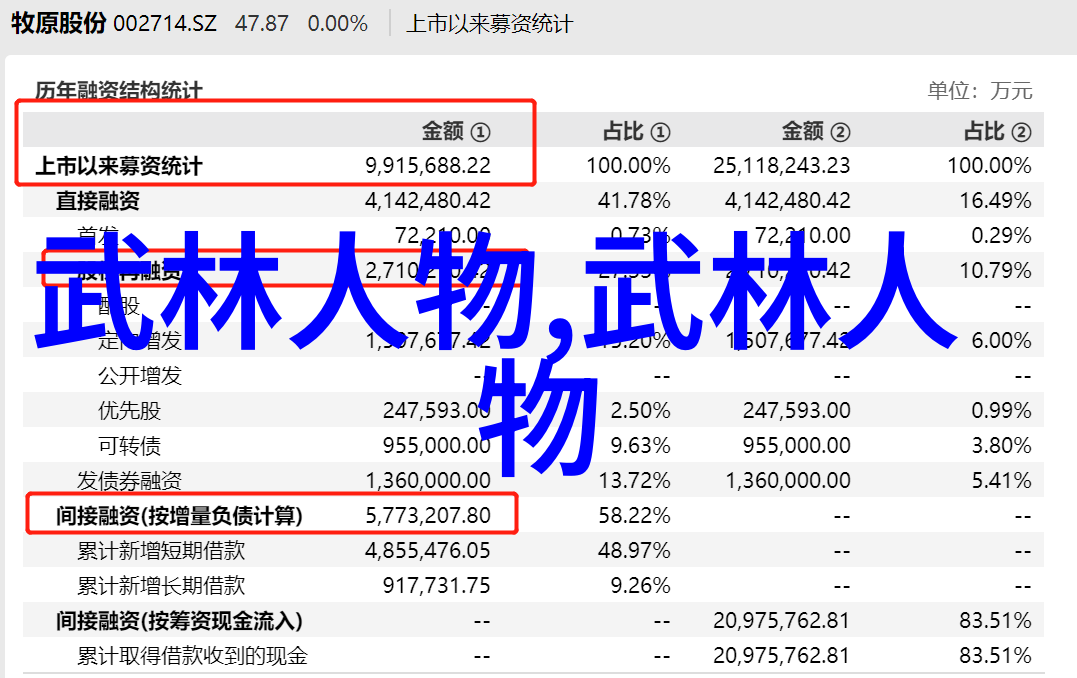Expand the 间接融资(按增量负债计算) row
The height and width of the screenshot is (678, 1077).
click(179, 516)
